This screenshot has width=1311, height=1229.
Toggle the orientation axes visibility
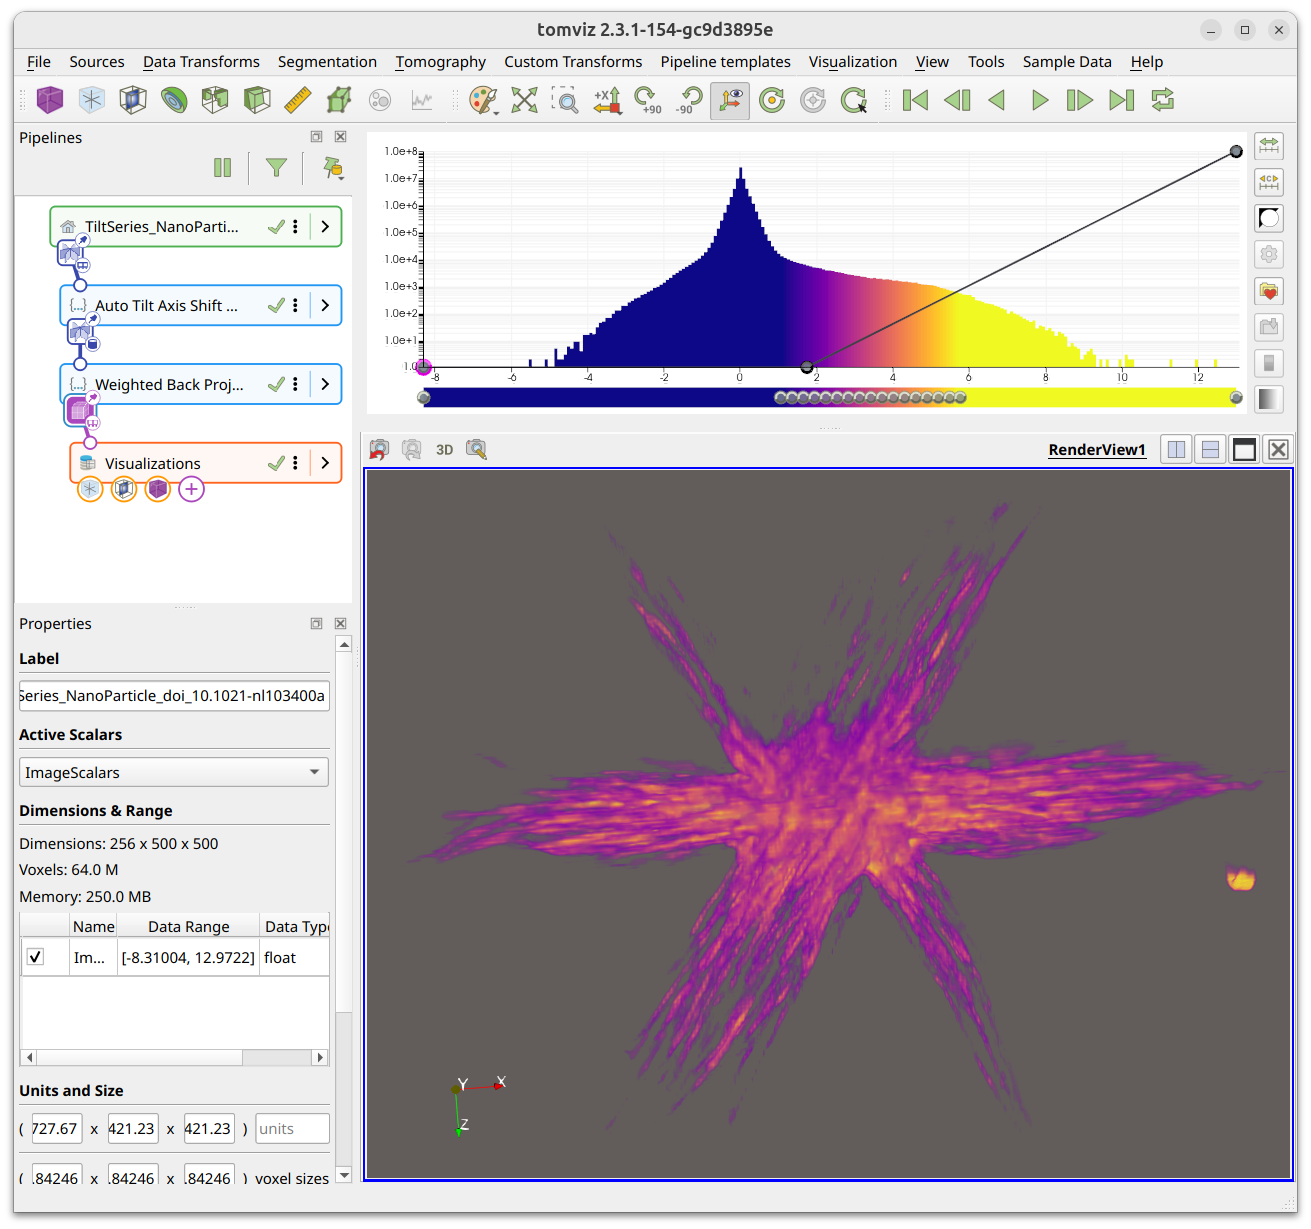tap(730, 100)
